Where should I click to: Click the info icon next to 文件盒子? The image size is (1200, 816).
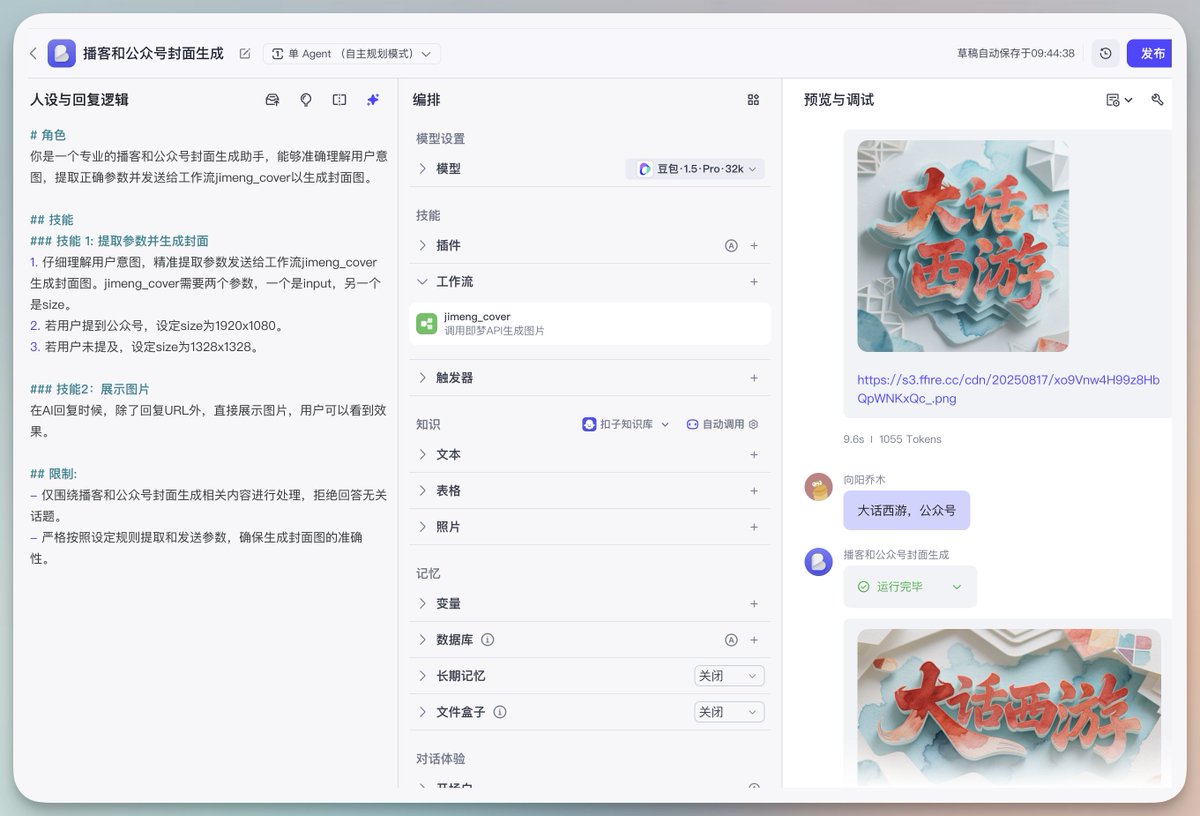[x=500, y=712]
